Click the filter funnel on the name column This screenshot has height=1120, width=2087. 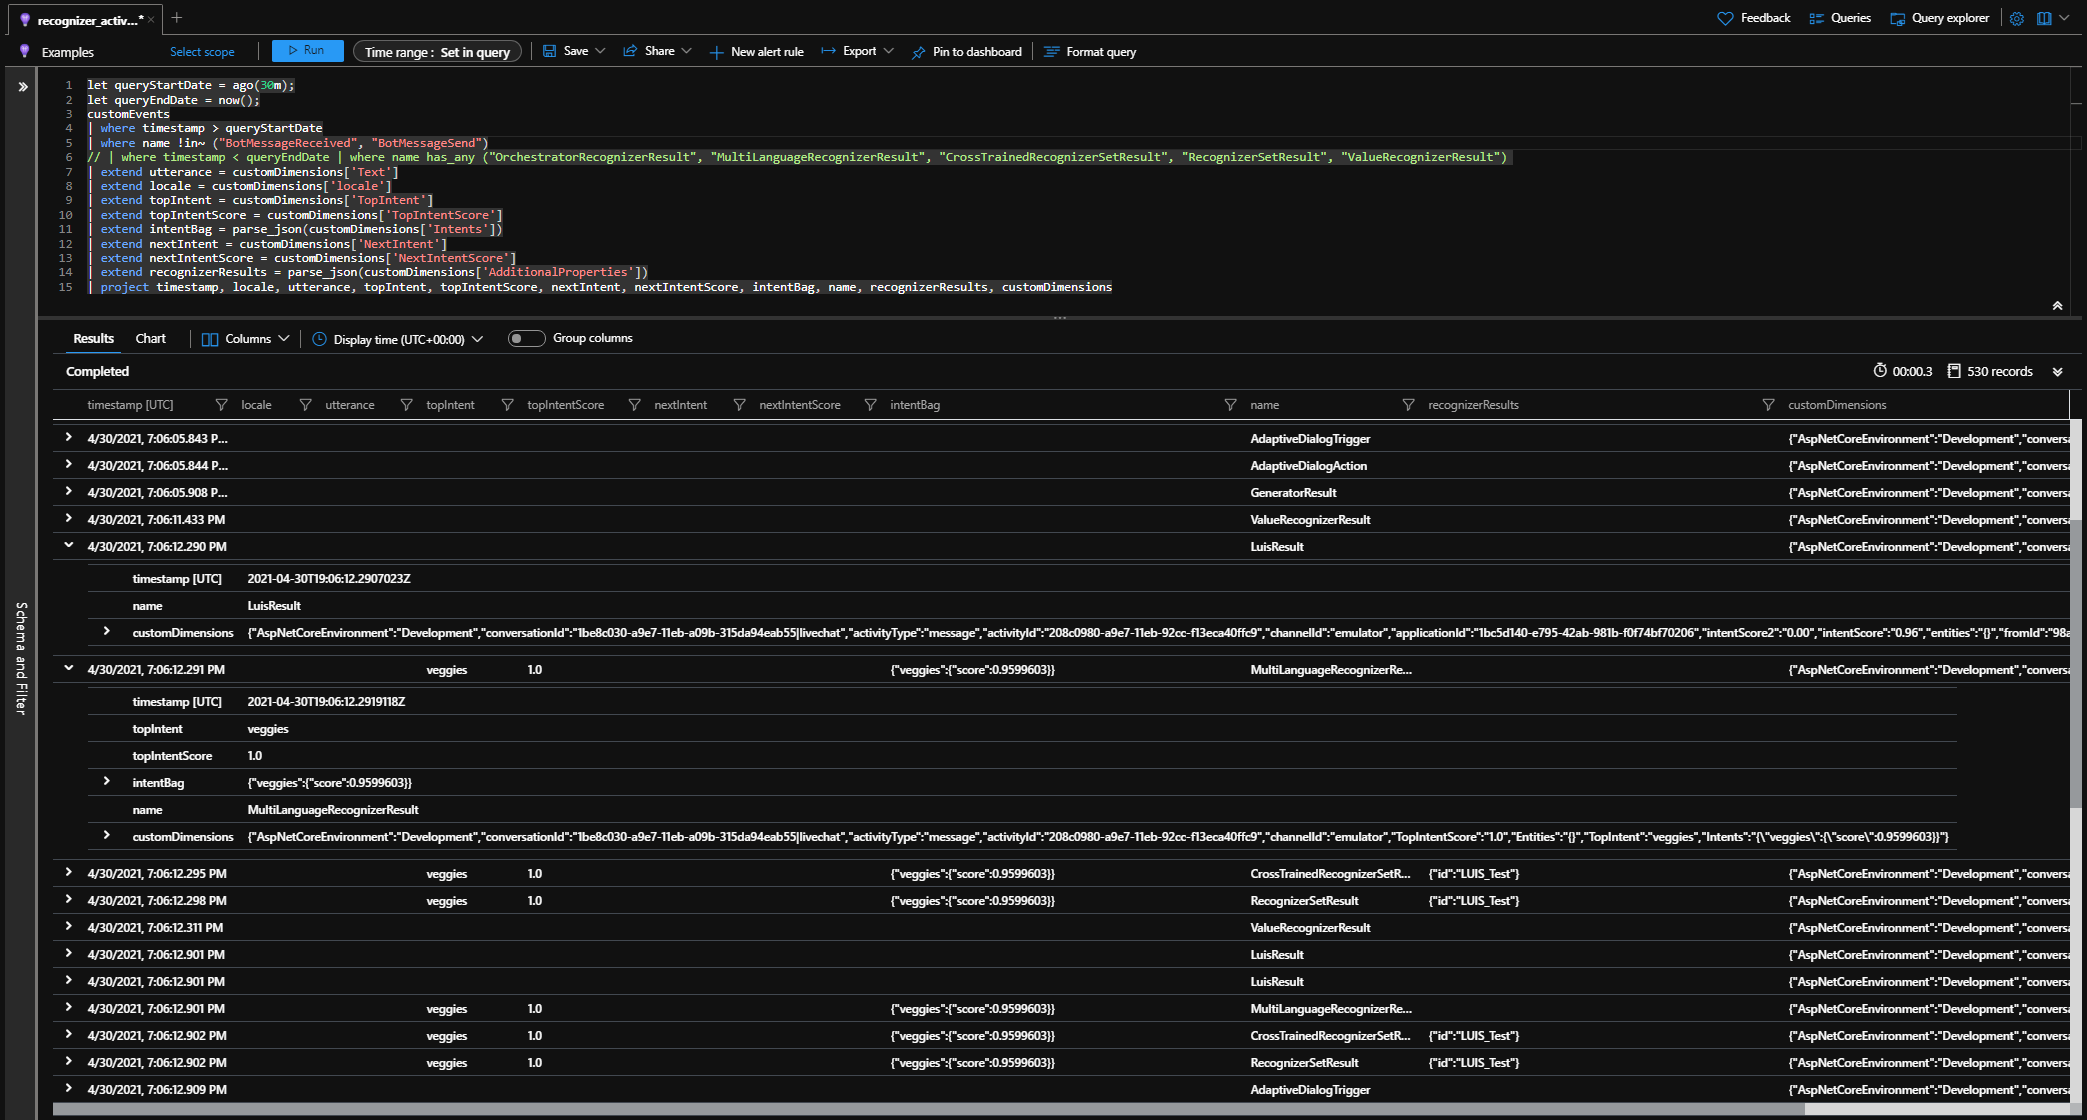pyautogui.click(x=1231, y=405)
